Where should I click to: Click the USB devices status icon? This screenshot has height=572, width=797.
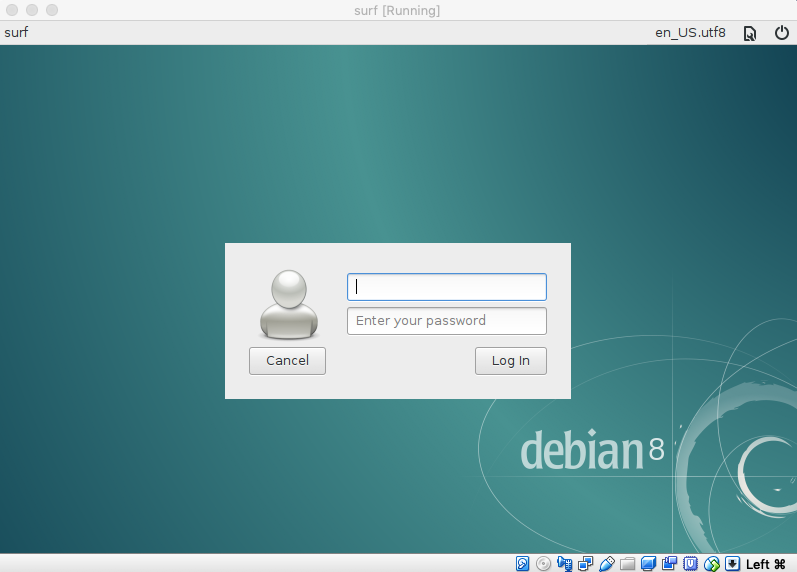click(607, 563)
